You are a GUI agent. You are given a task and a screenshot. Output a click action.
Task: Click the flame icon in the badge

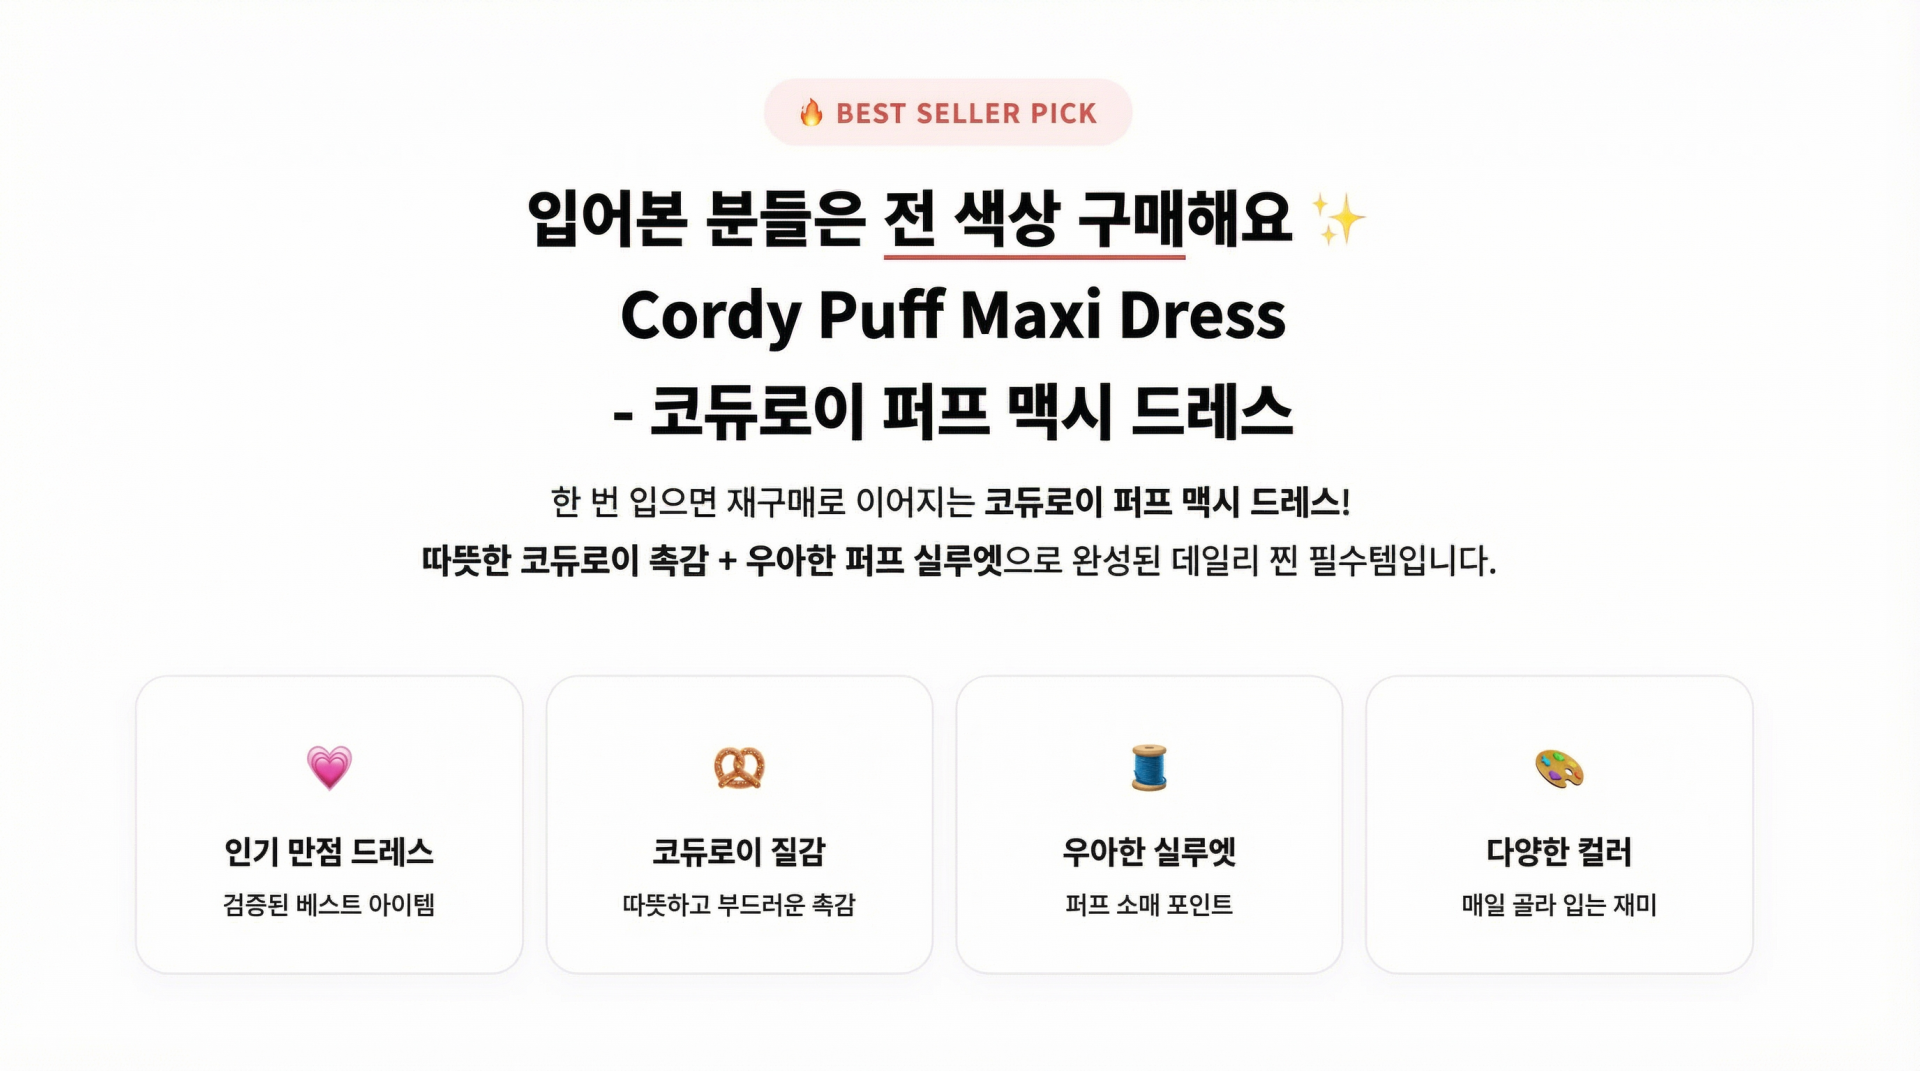(811, 113)
